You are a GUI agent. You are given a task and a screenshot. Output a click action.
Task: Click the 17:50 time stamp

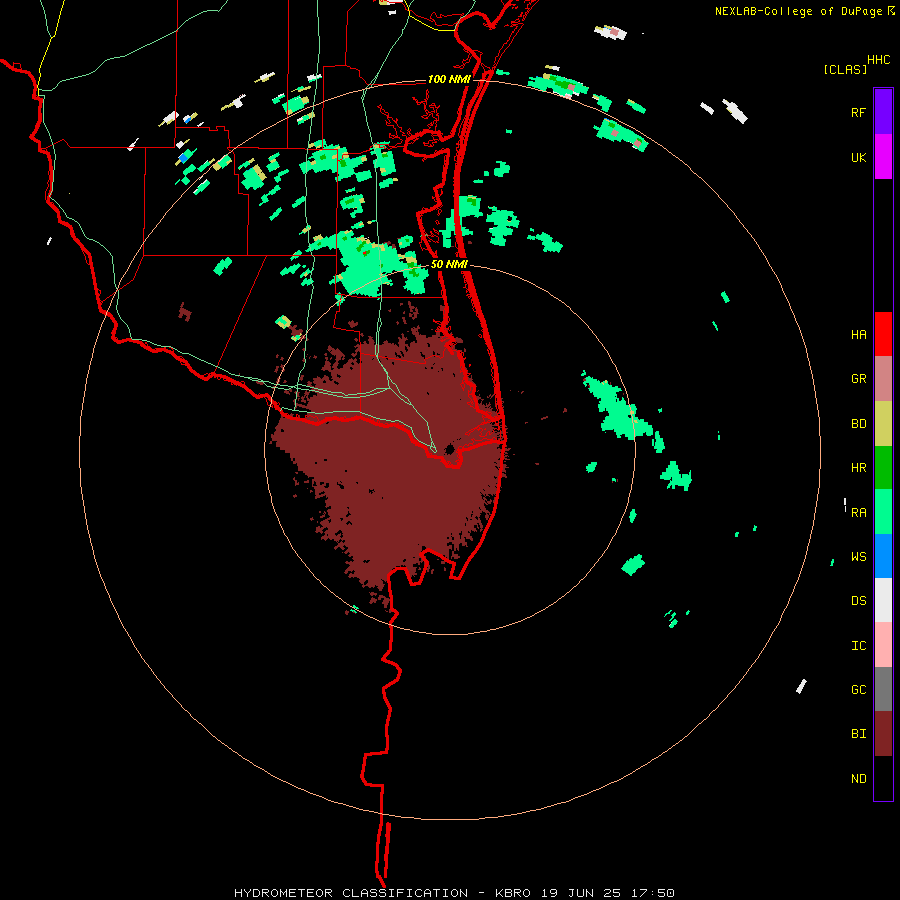655,893
